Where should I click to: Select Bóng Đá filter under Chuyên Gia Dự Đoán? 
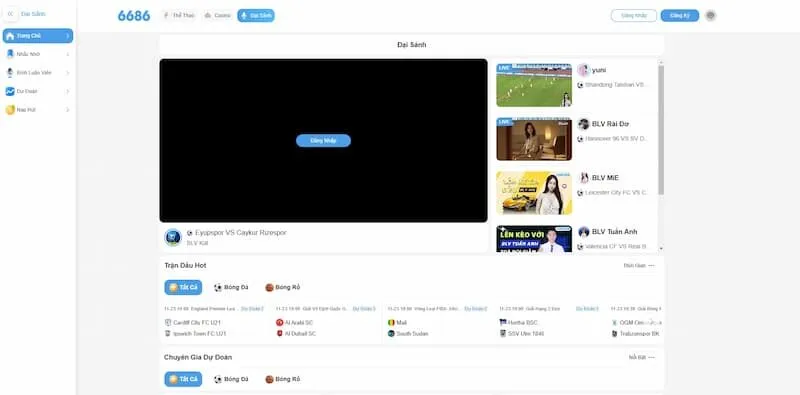tap(231, 379)
